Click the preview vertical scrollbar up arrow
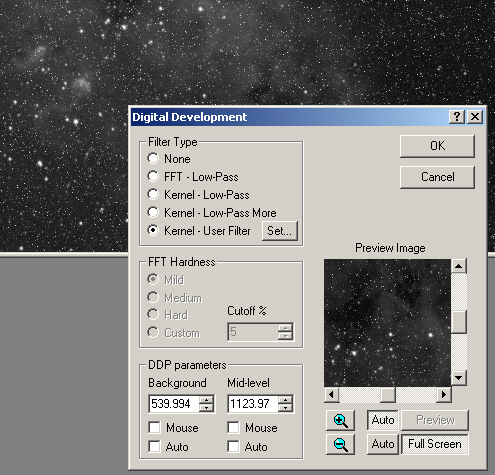Screen dimensions: 495x475 coord(459,266)
